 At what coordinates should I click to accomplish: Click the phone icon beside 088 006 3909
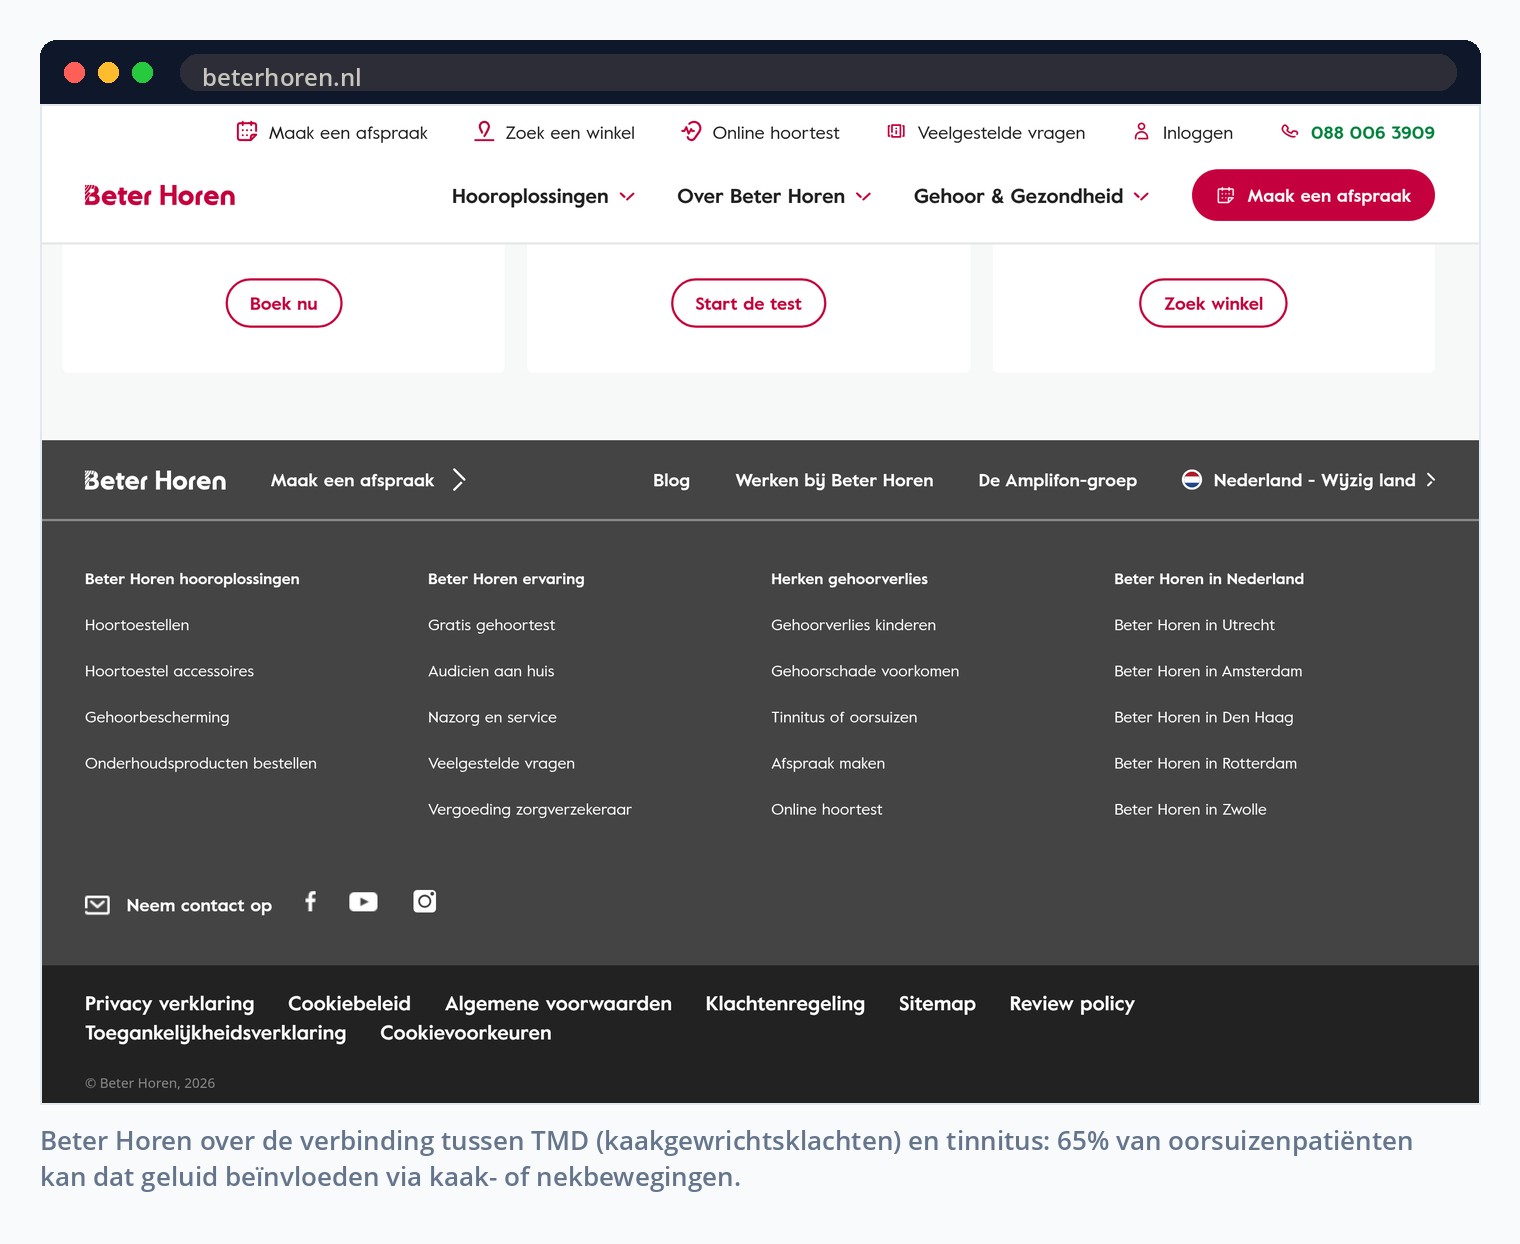(x=1290, y=132)
